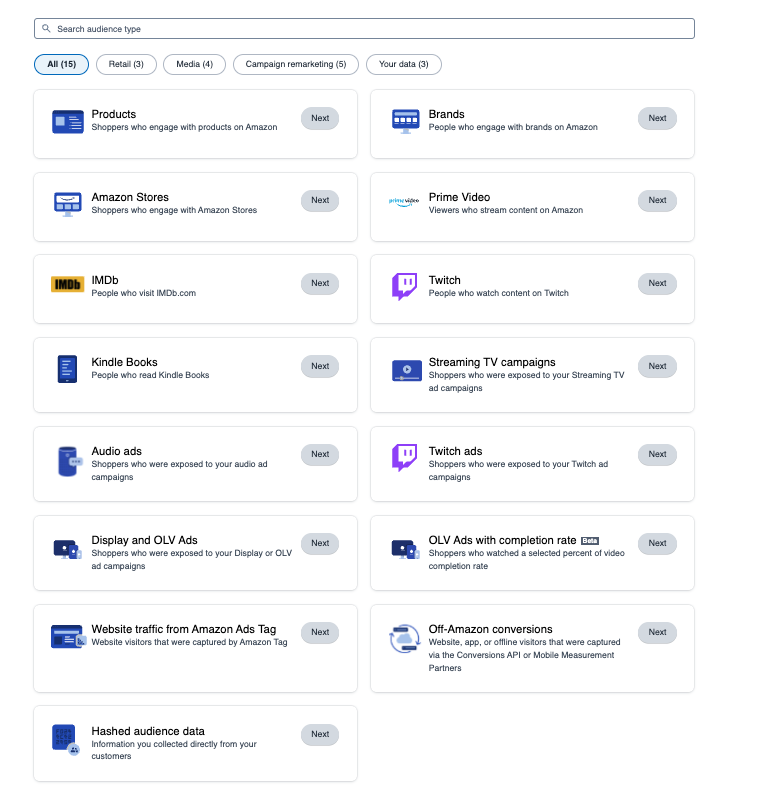Click the "Off-Amazon conversions" title
This screenshot has width=766, height=796.
(x=490, y=629)
